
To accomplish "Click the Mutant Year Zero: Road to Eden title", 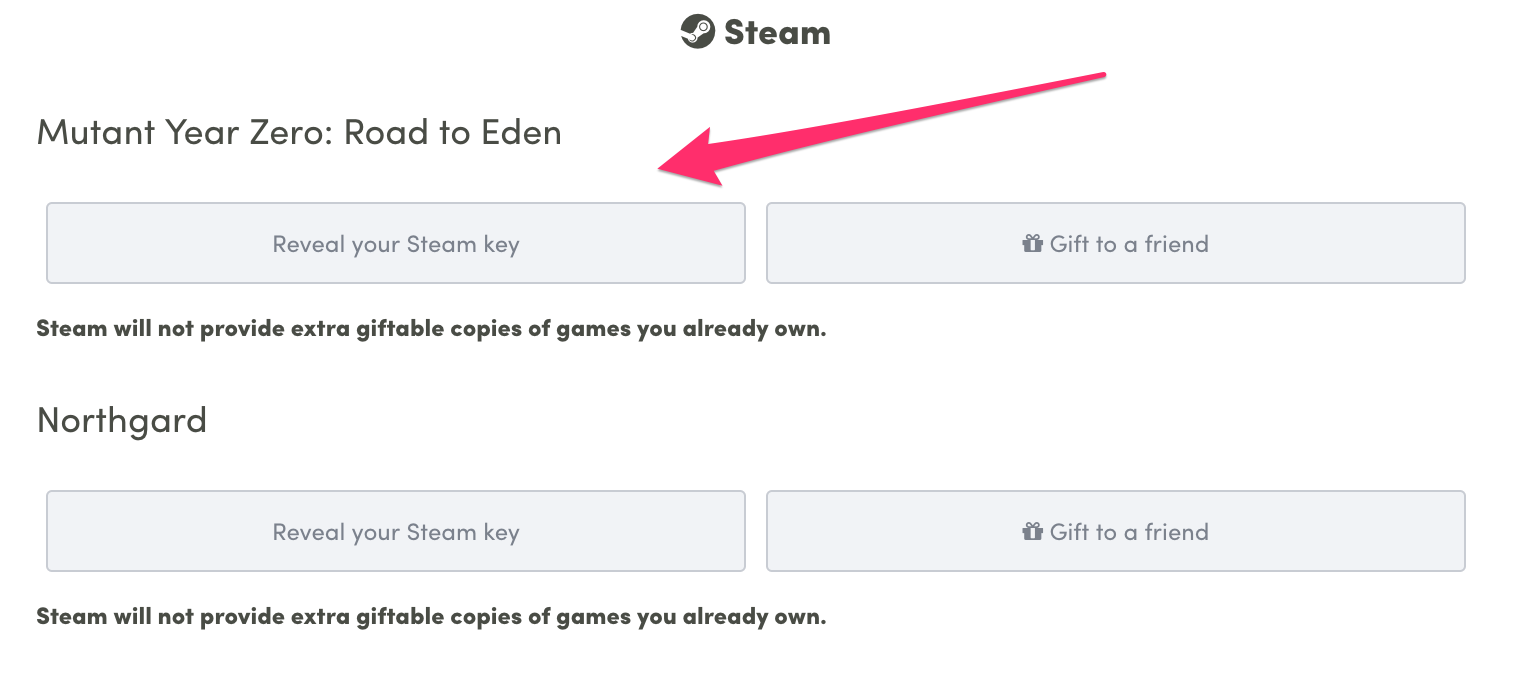I will 299,132.
